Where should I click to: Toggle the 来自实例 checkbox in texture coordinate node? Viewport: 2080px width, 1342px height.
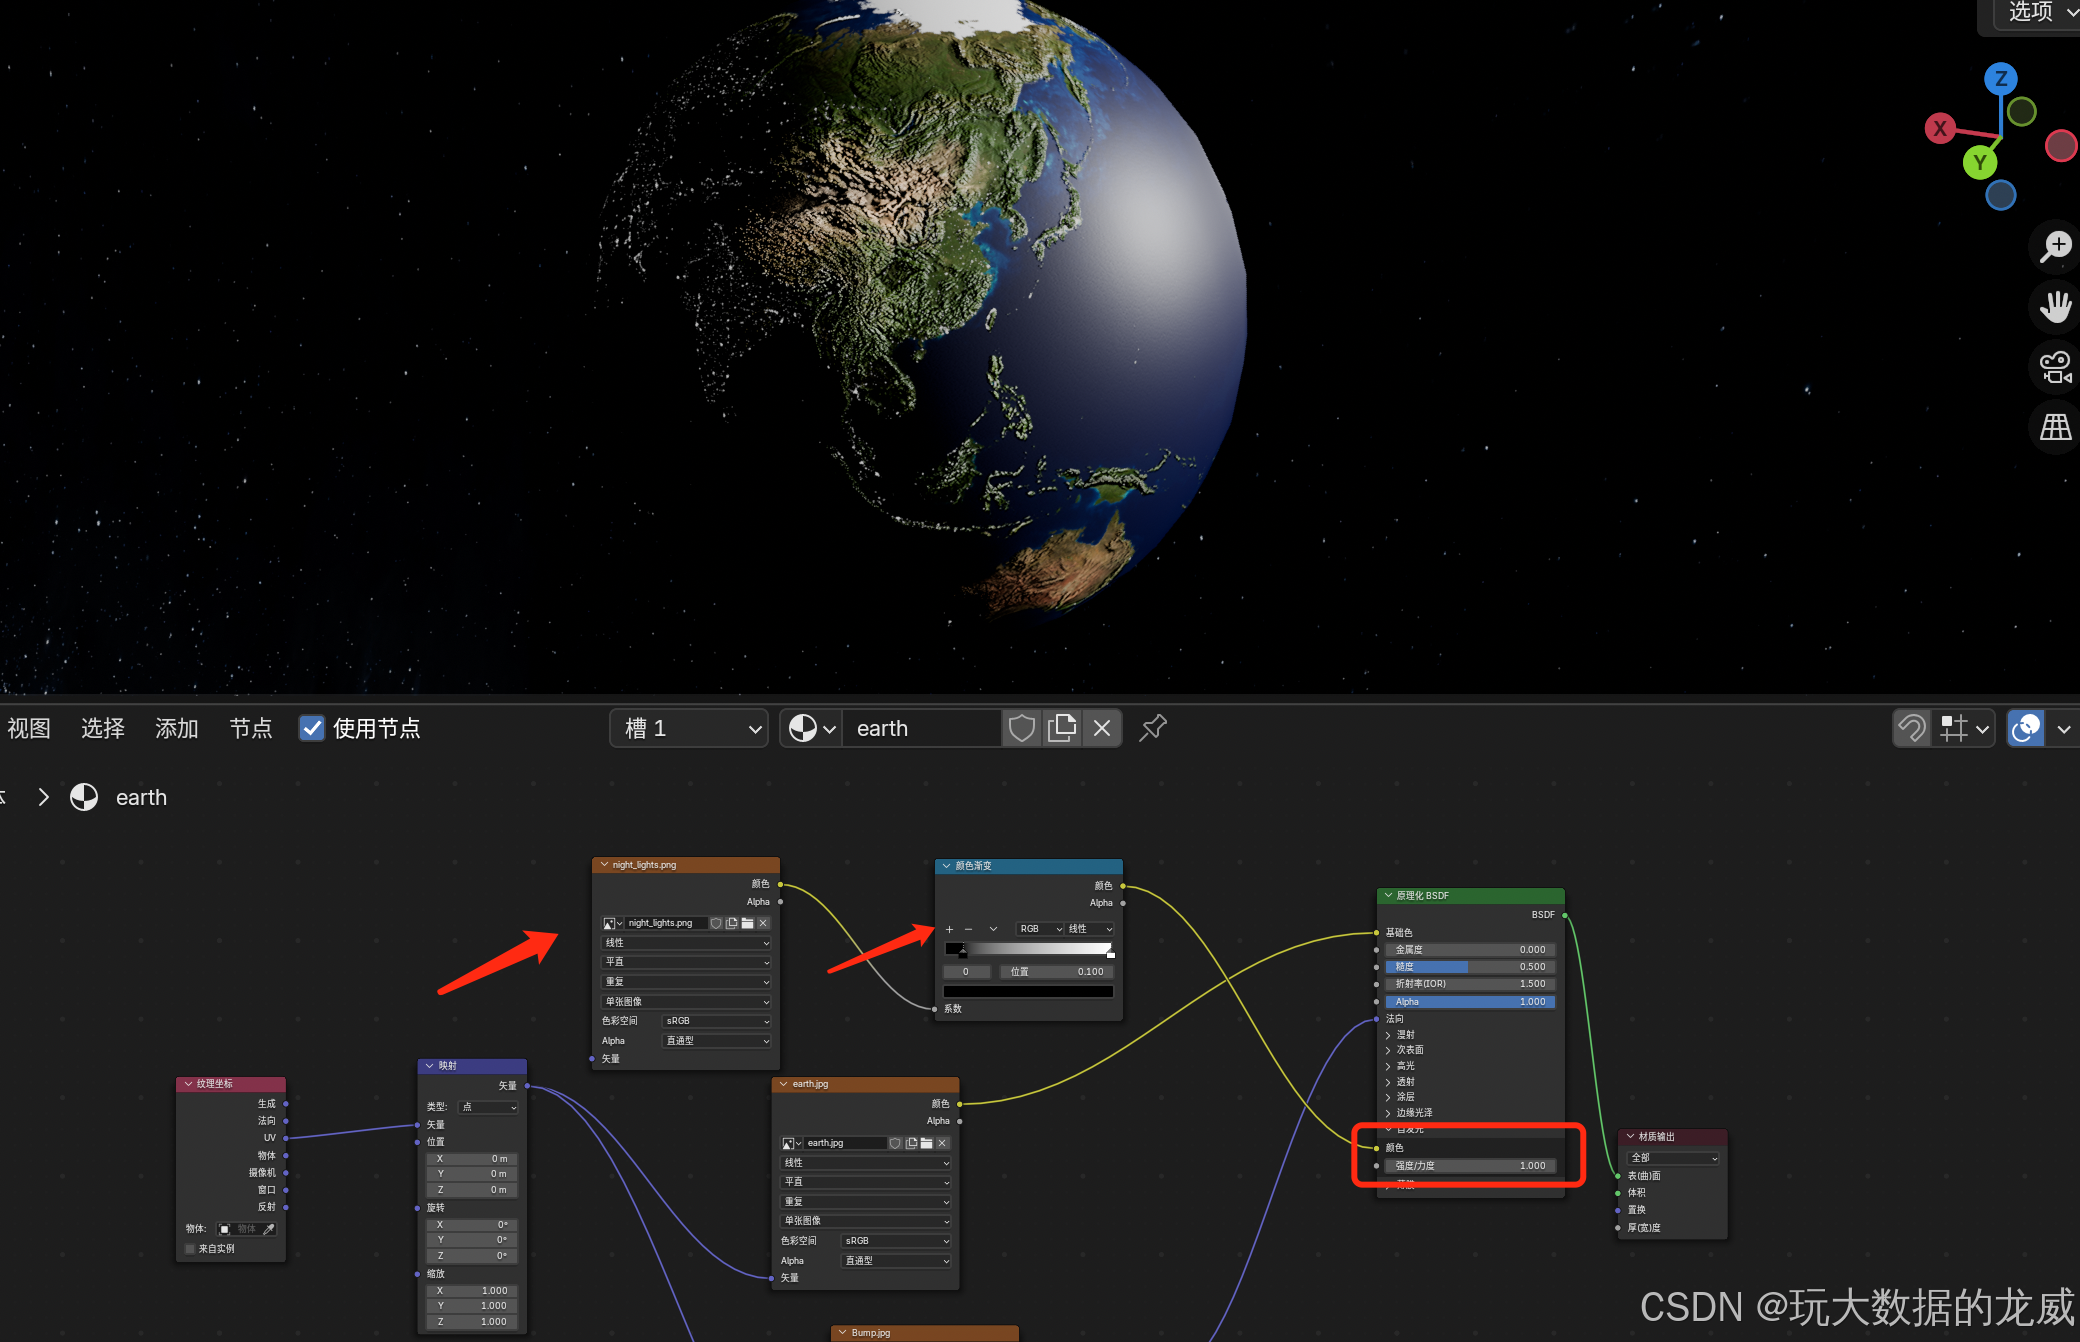click(190, 1249)
